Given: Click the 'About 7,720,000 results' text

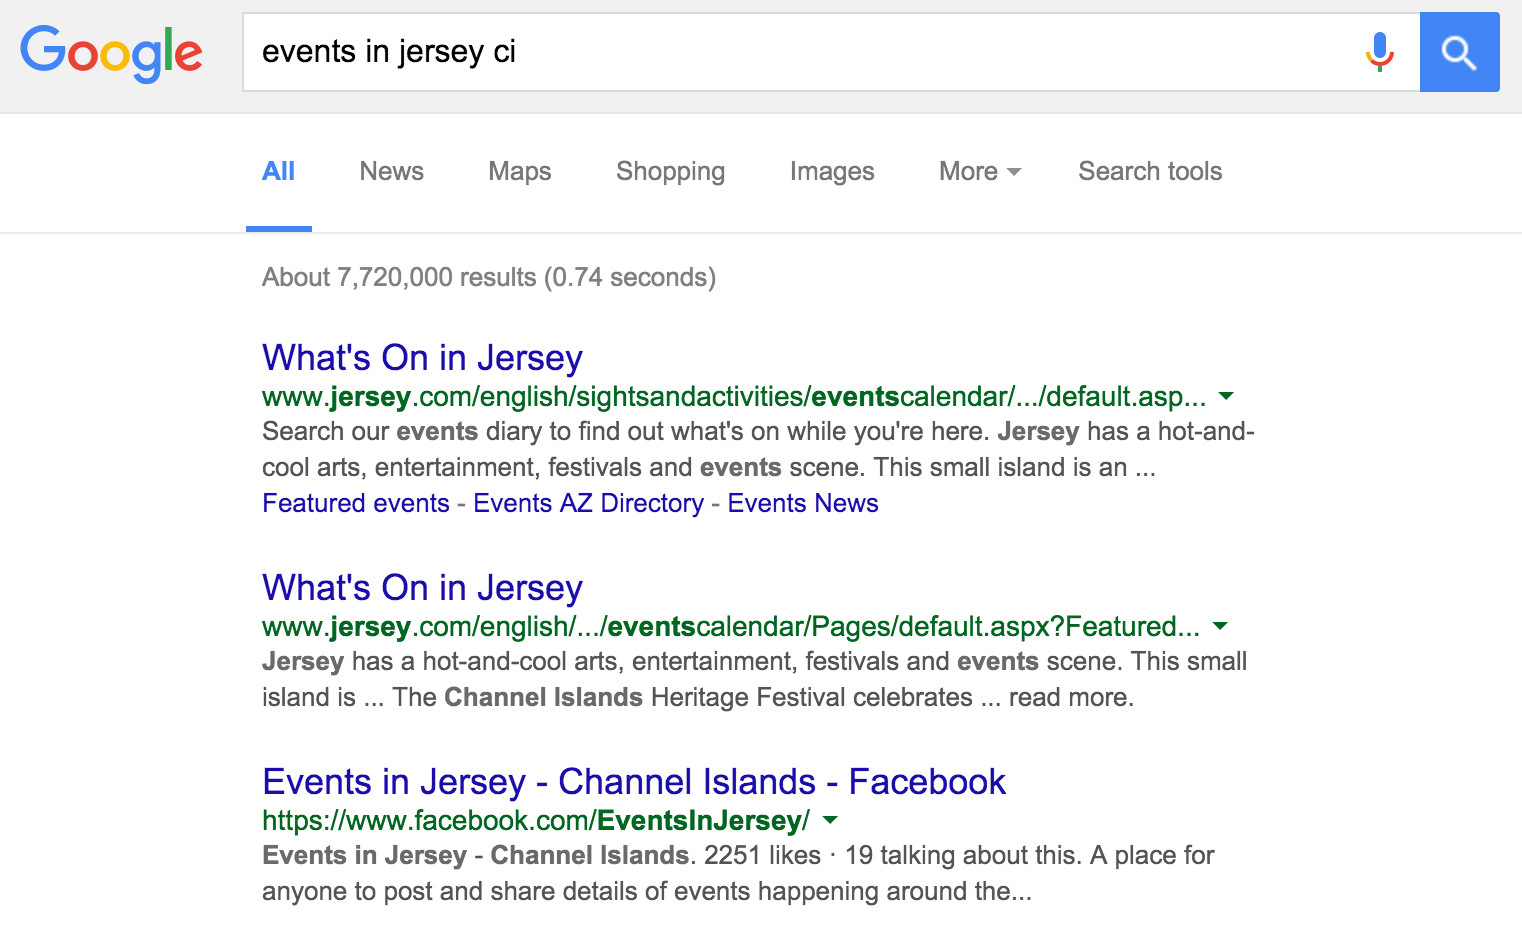Looking at the screenshot, I should [489, 277].
